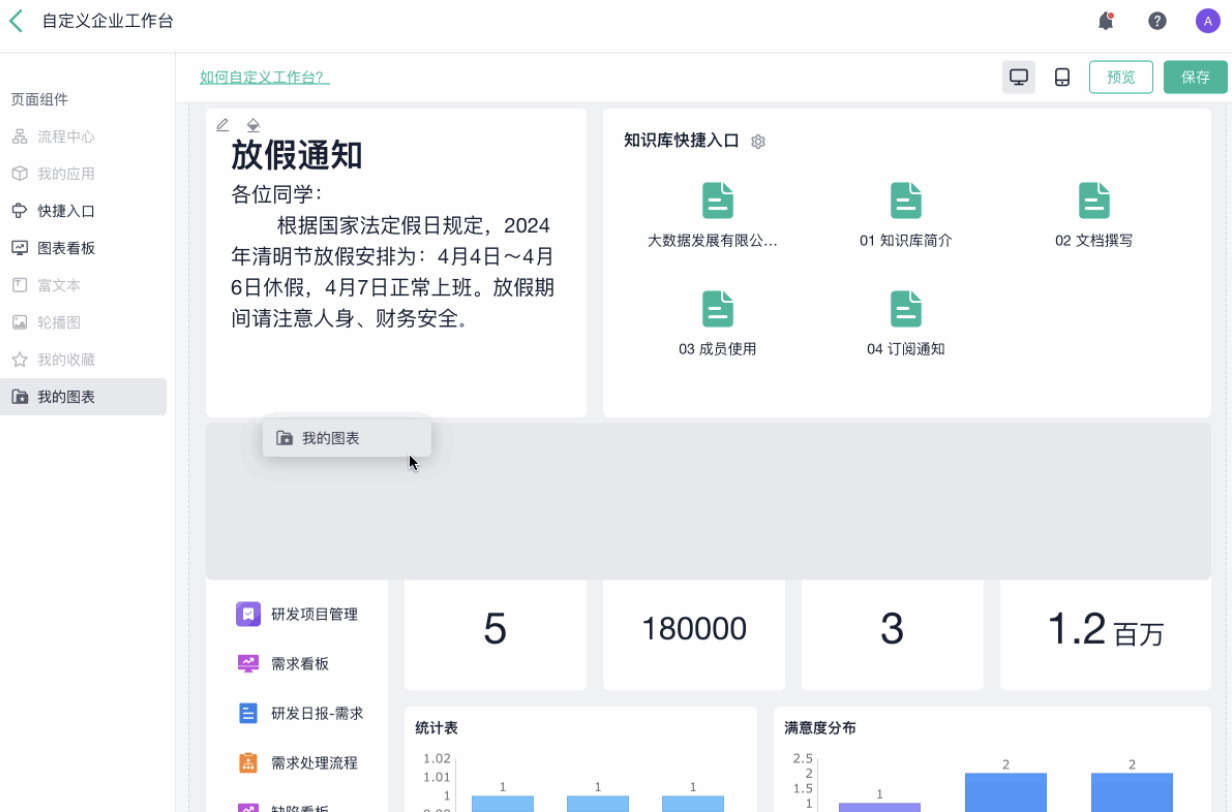Screen dimensions: 1232x812
Task: Switch to desktop layout view
Action: pyautogui.click(x=1019, y=77)
